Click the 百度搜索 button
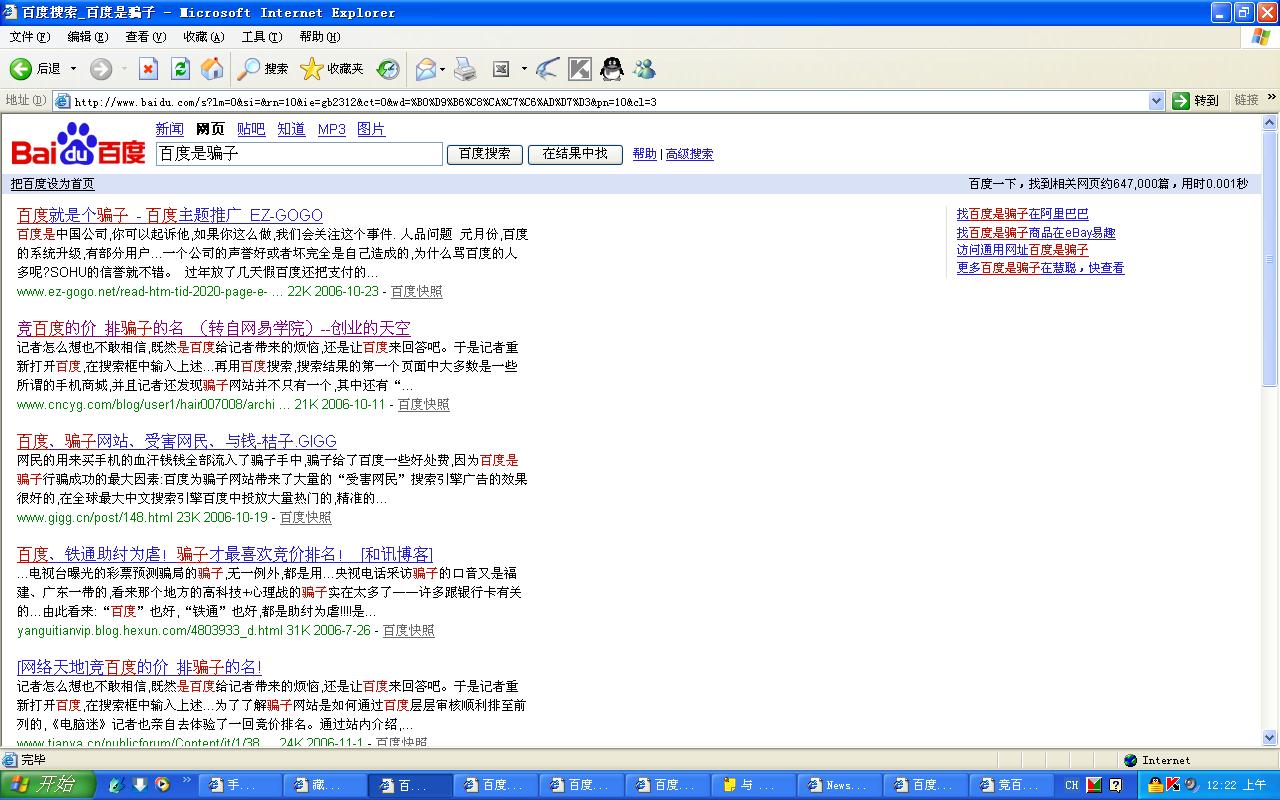Viewport: 1280px width, 800px height. pyautogui.click(x=485, y=154)
